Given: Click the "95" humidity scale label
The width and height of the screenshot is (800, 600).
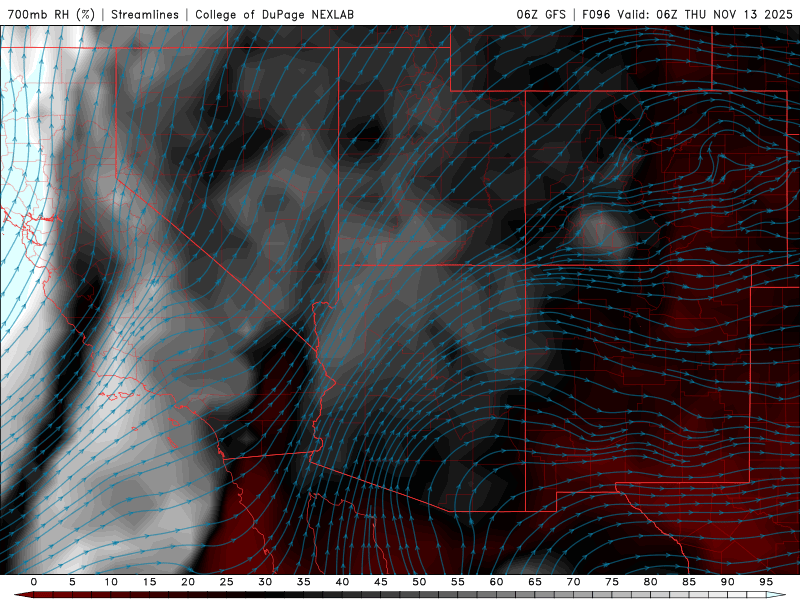Looking at the screenshot, I should [x=765, y=582].
